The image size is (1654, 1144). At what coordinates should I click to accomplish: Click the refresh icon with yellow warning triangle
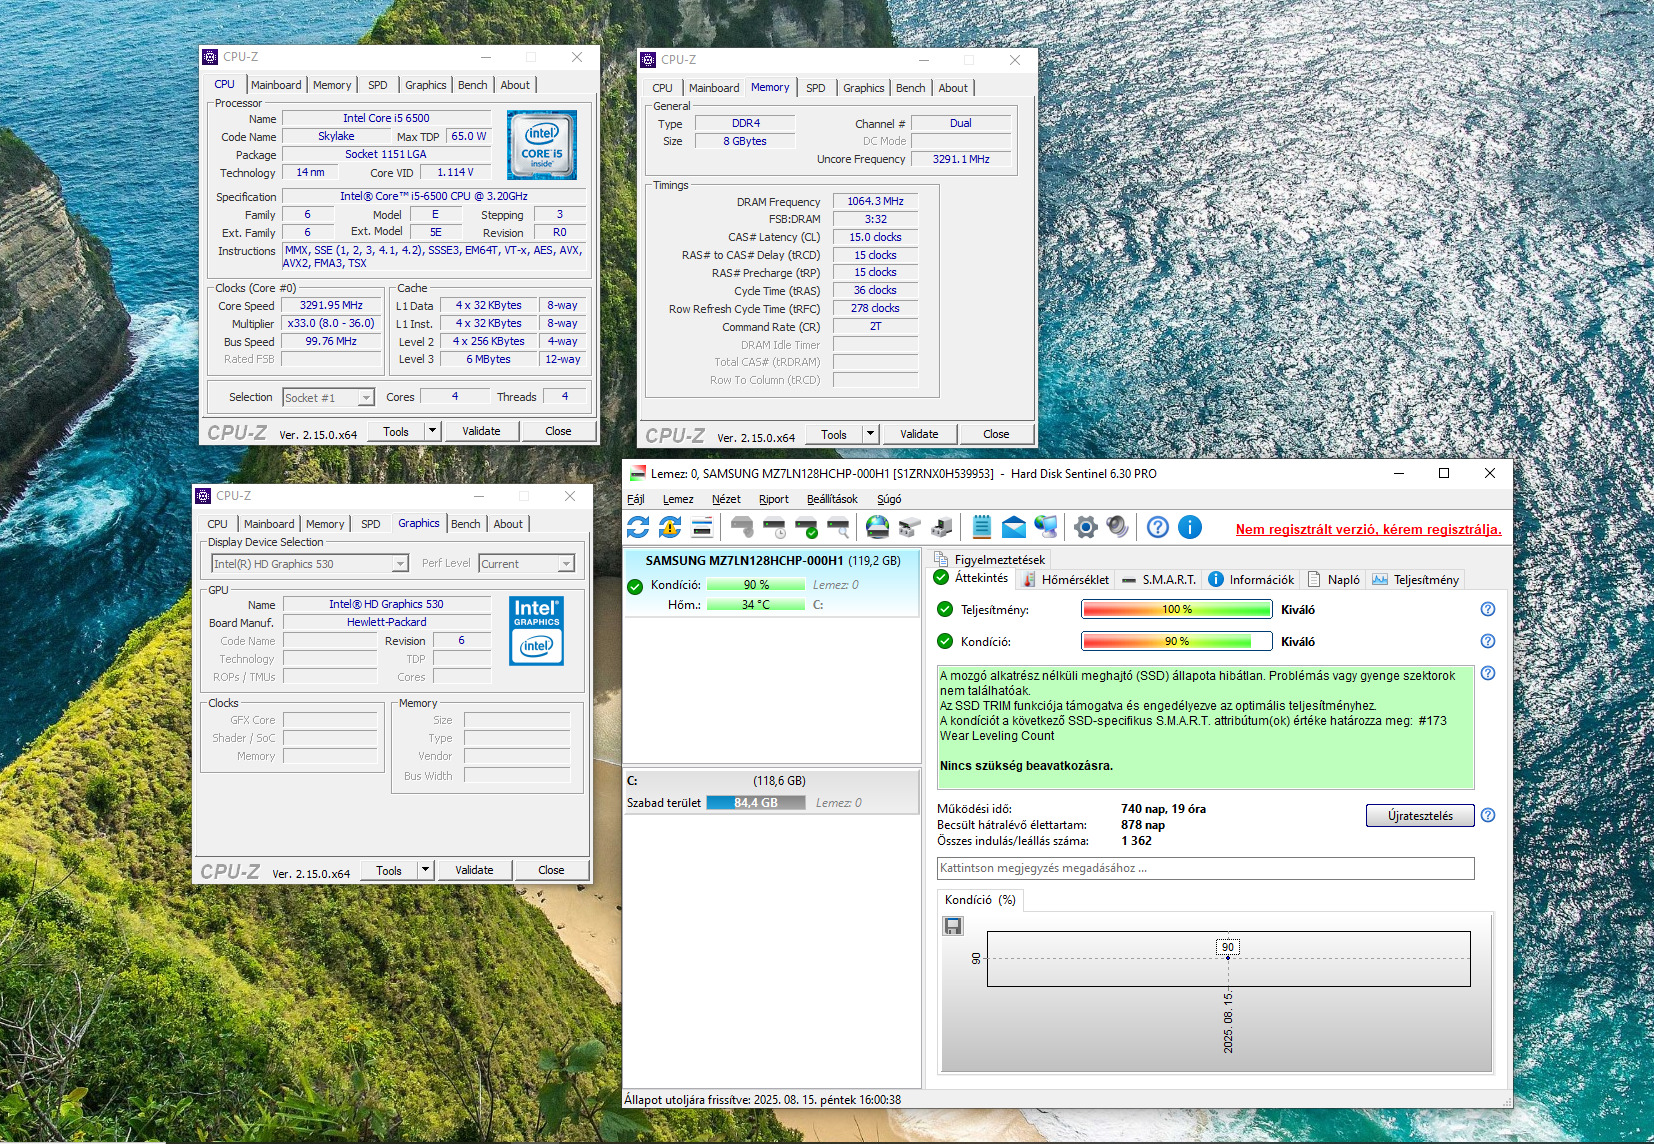tap(670, 527)
